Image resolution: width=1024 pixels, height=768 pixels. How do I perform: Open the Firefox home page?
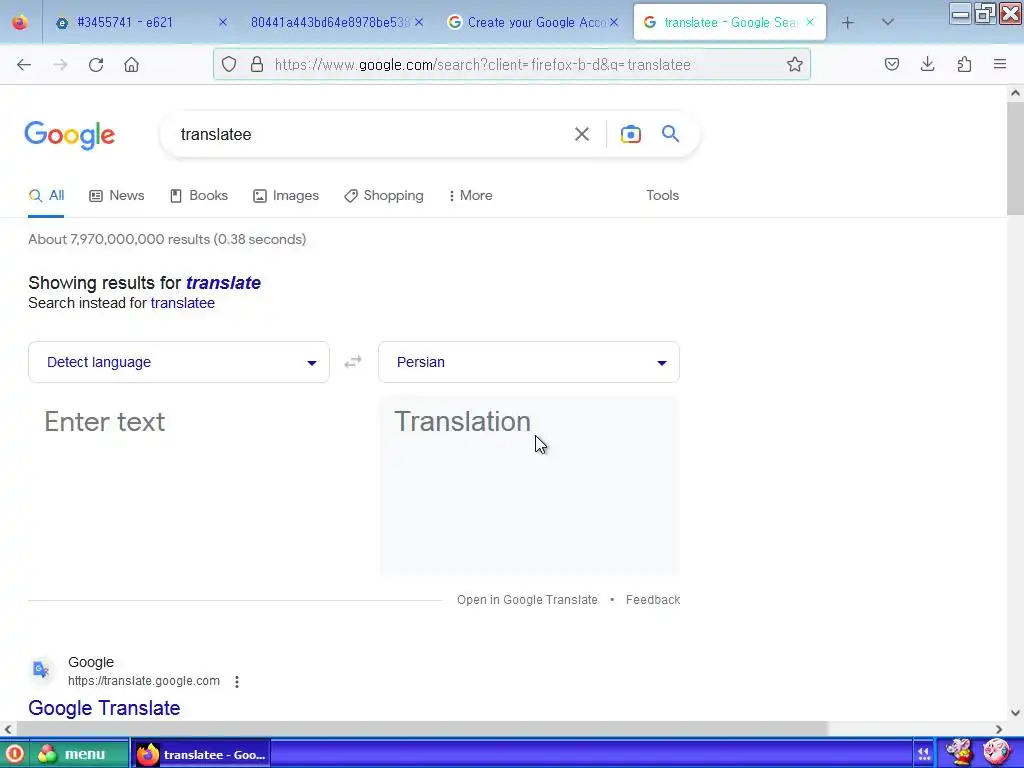(x=131, y=65)
